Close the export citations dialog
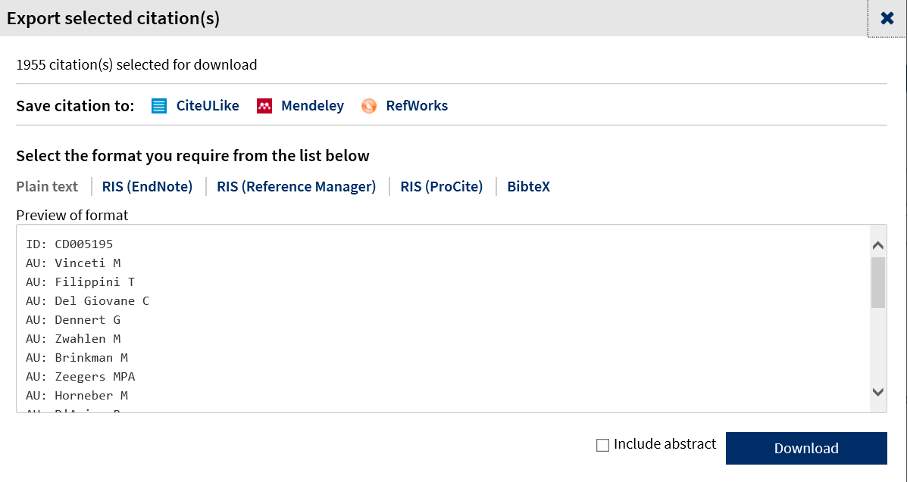 (x=887, y=18)
